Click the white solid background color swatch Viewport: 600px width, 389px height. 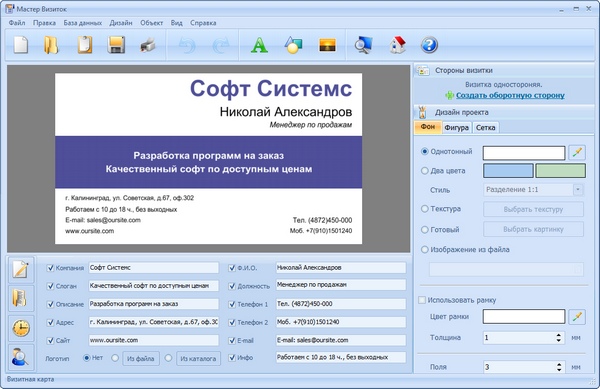(x=524, y=153)
